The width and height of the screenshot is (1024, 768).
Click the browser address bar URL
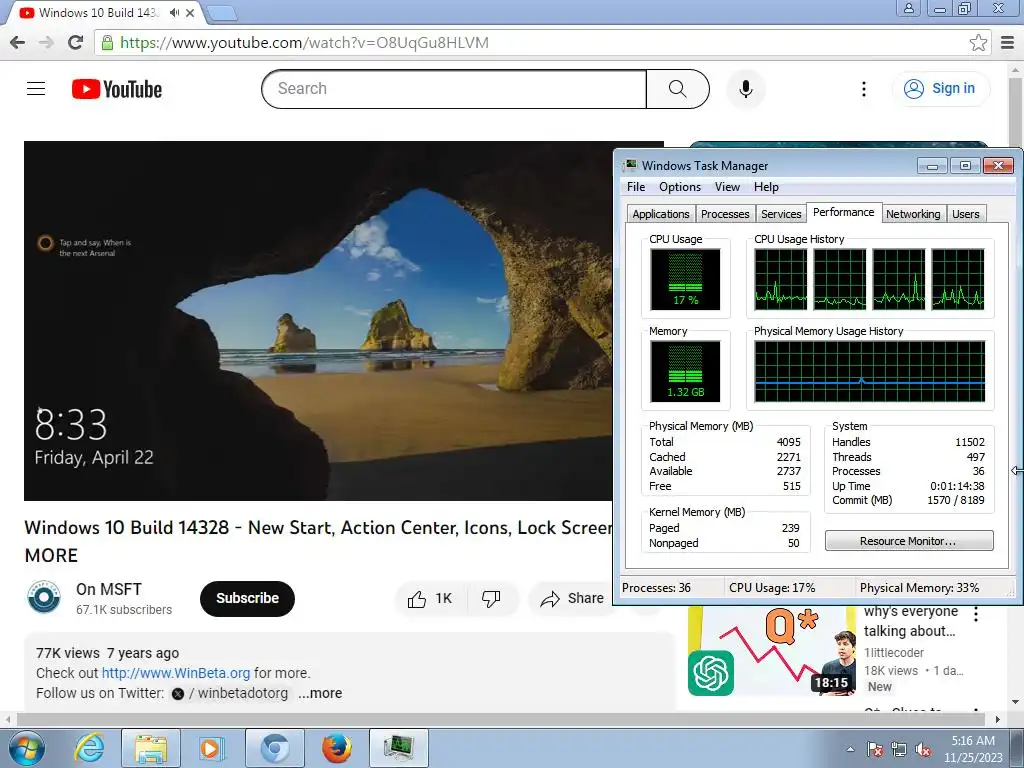coord(304,42)
